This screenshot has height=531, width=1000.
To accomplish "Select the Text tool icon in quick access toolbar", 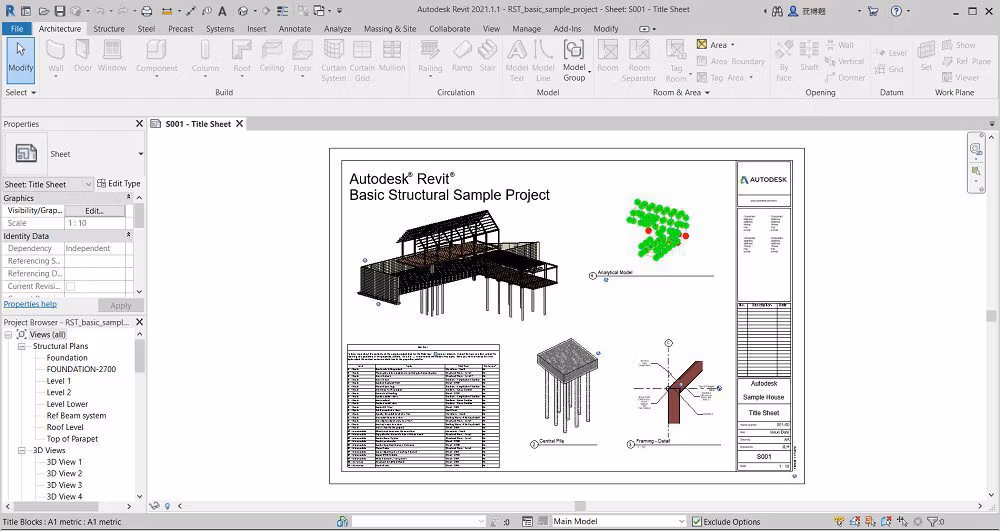I will coord(222,11).
